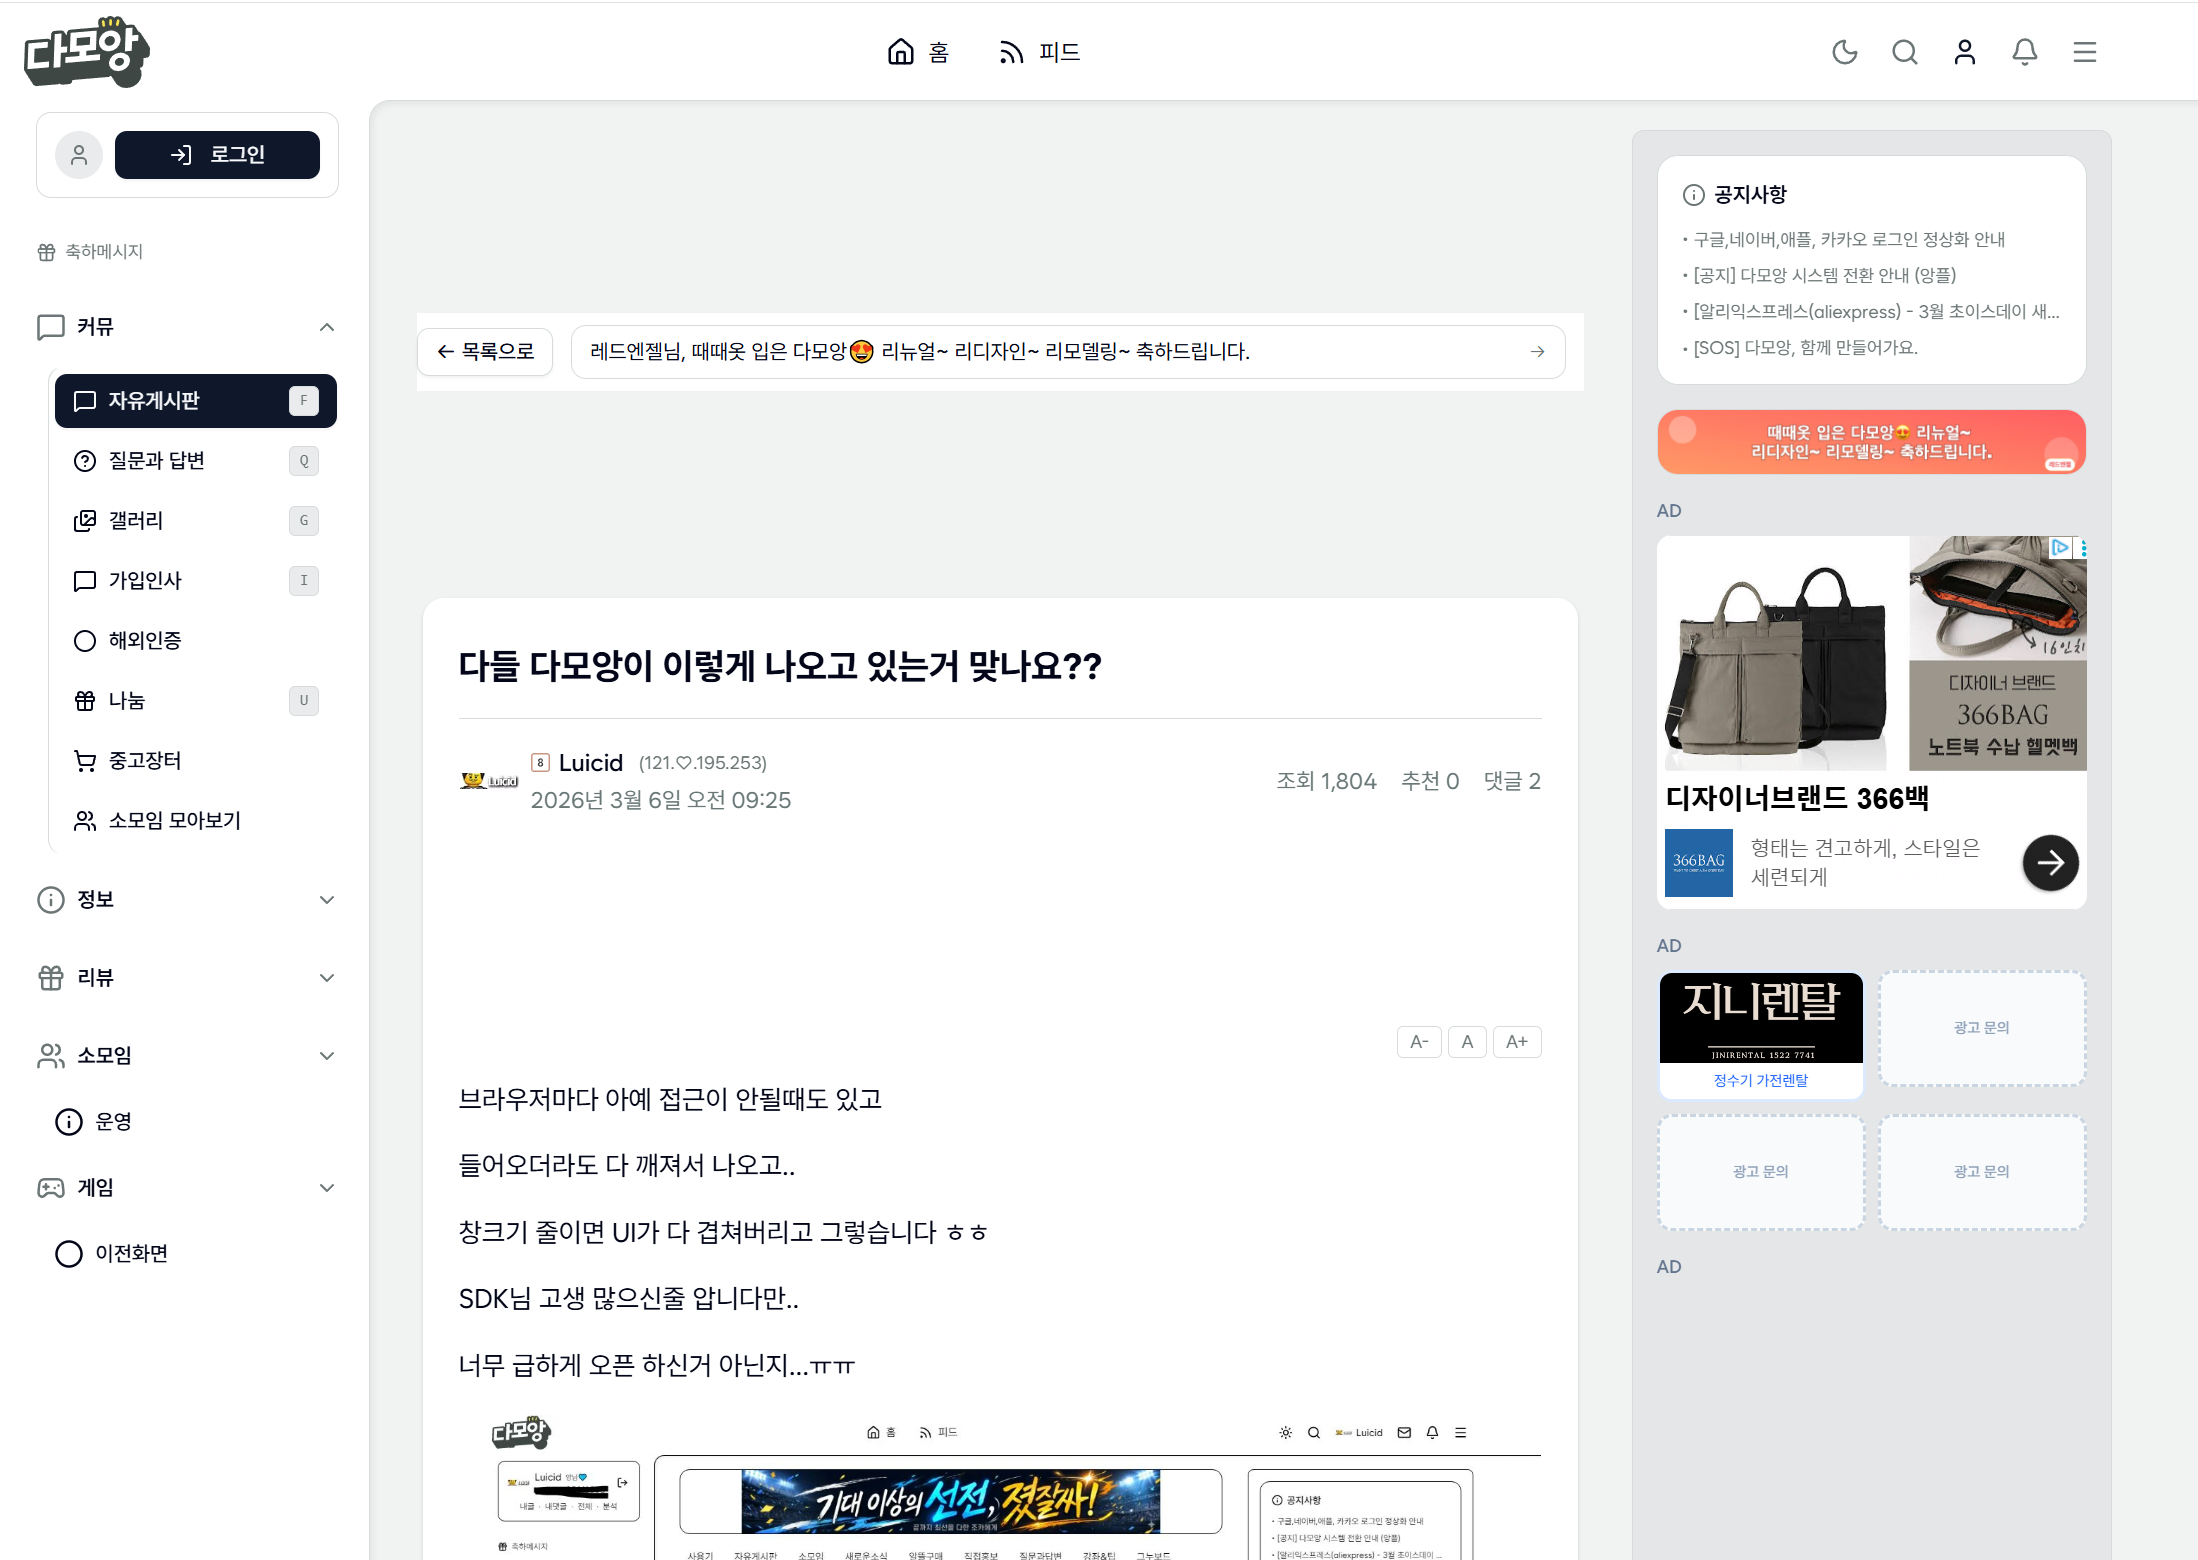Open the 피드 feed tab
This screenshot has height=1560, width=2198.
[x=1039, y=52]
